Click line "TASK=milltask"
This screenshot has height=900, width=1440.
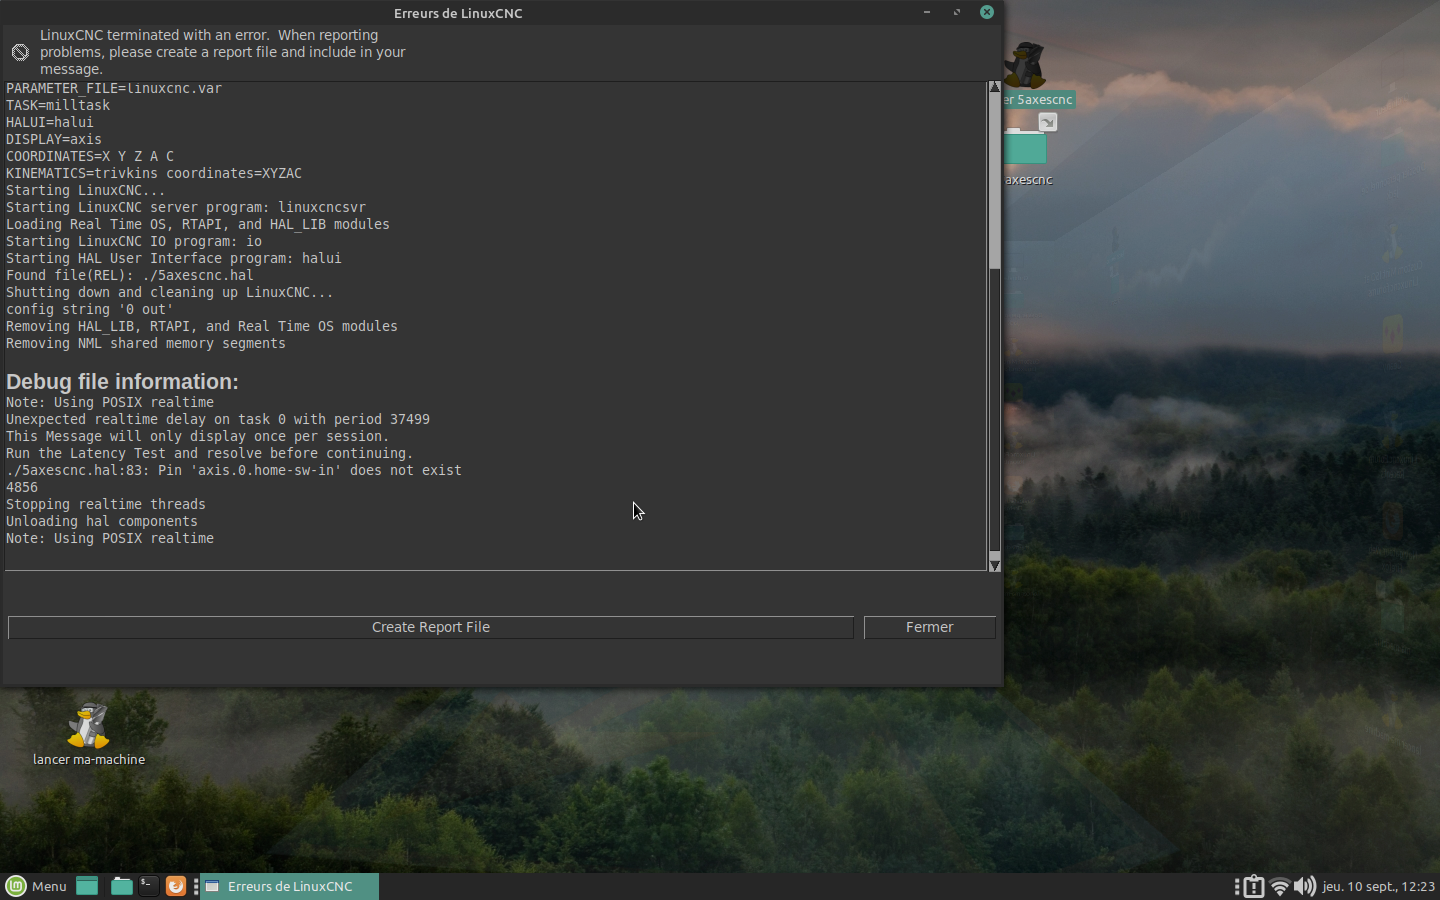[x=58, y=105]
